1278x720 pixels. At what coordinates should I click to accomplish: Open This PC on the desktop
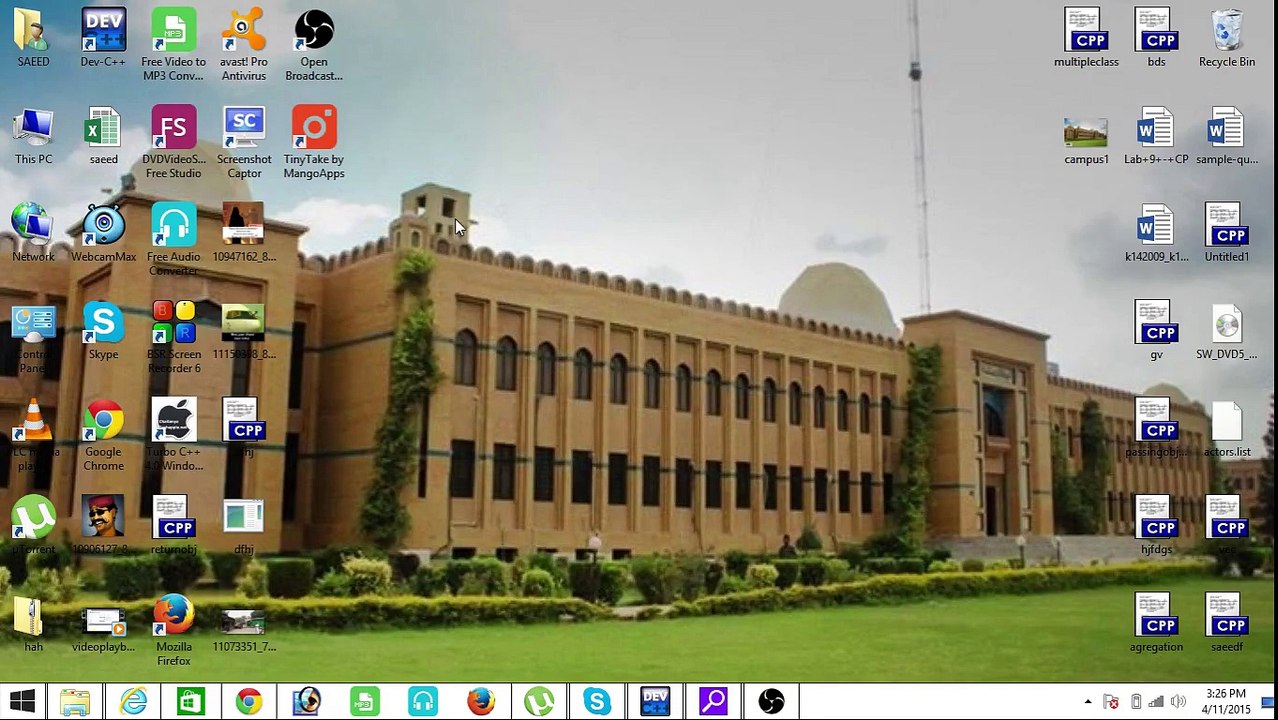pos(33,136)
